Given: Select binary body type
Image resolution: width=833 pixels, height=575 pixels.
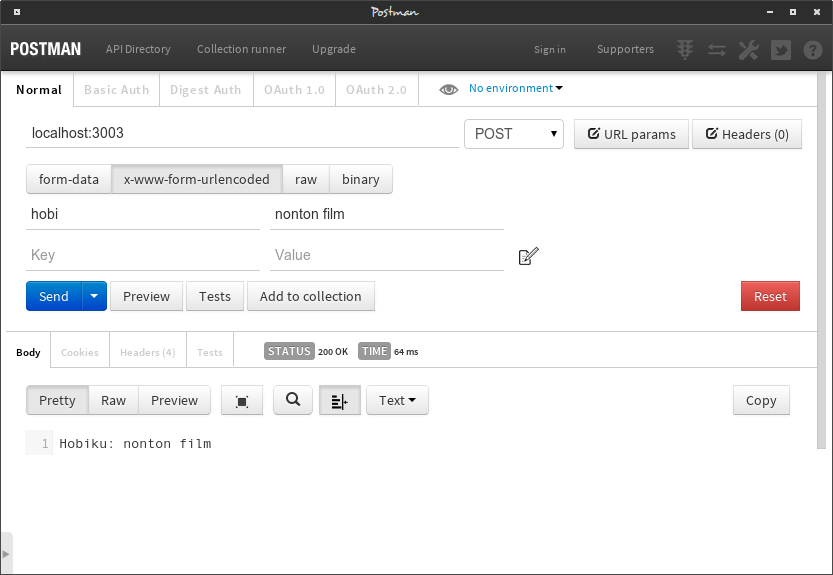Looking at the screenshot, I should 361,179.
